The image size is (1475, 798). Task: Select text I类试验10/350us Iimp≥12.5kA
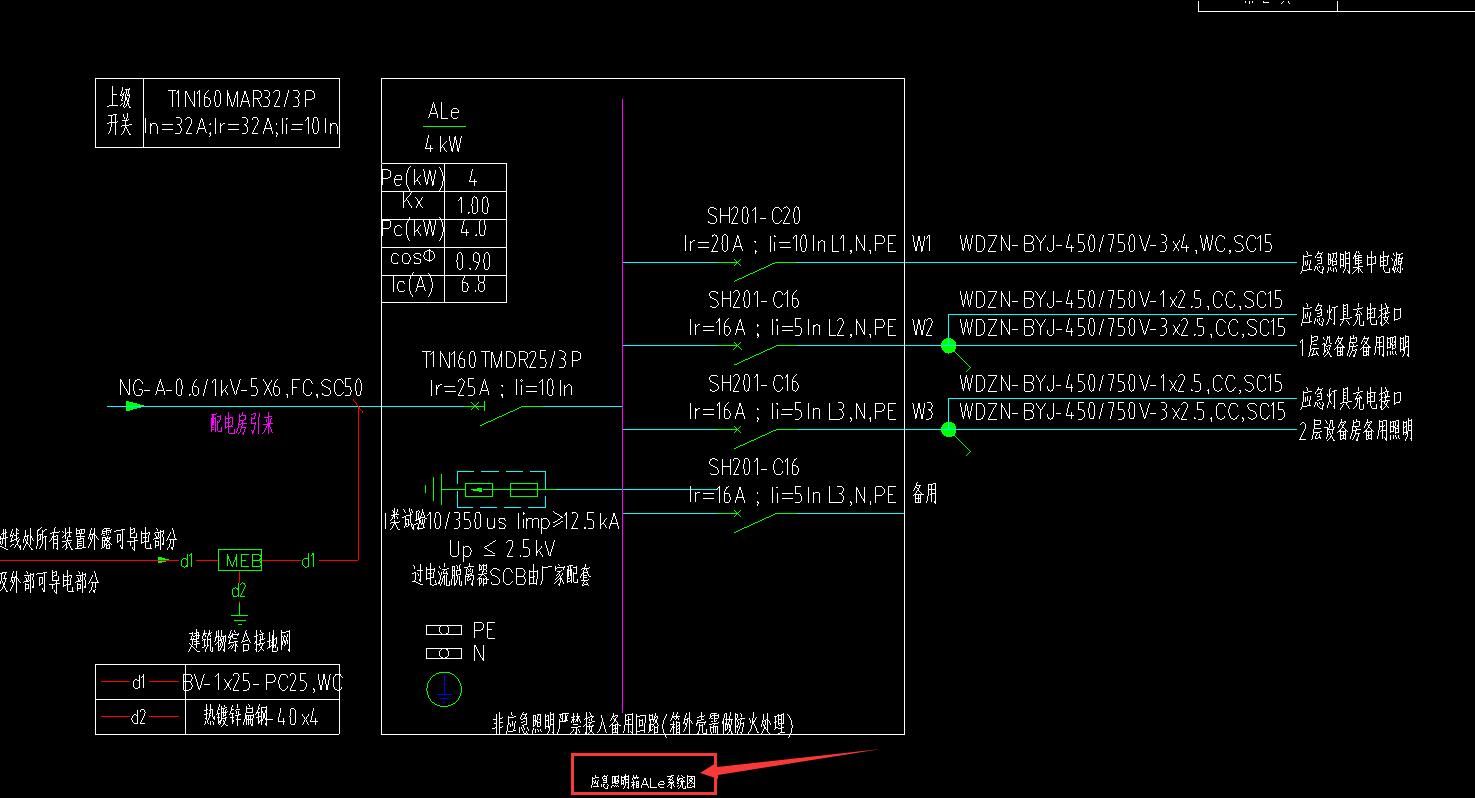coord(502,523)
